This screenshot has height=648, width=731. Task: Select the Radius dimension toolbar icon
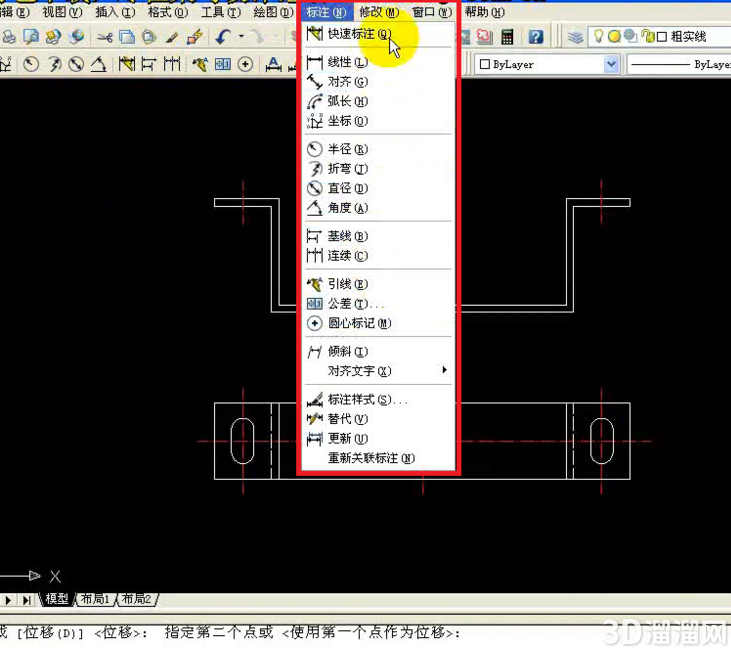coord(31,64)
